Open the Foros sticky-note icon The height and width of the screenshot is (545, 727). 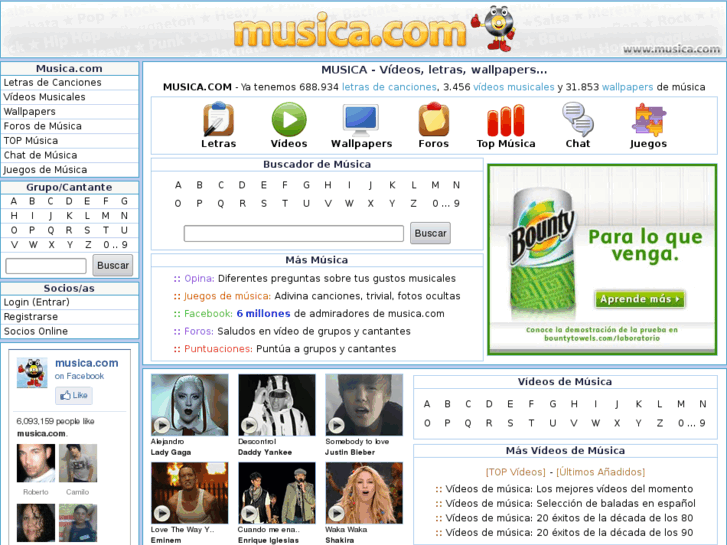[434, 119]
